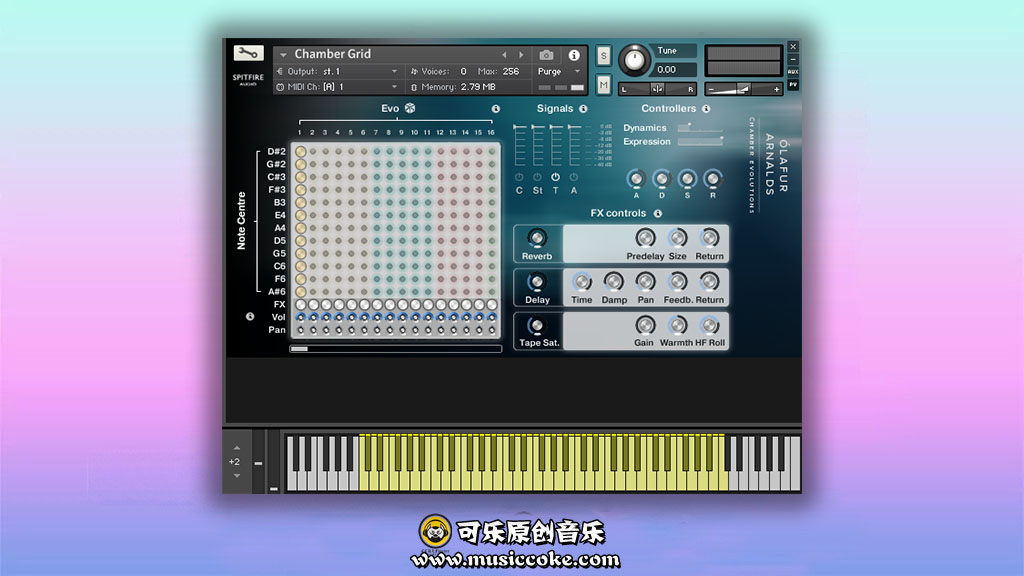The height and width of the screenshot is (576, 1024).
Task: Click the FX knob for Evo column 1
Action: [300, 305]
